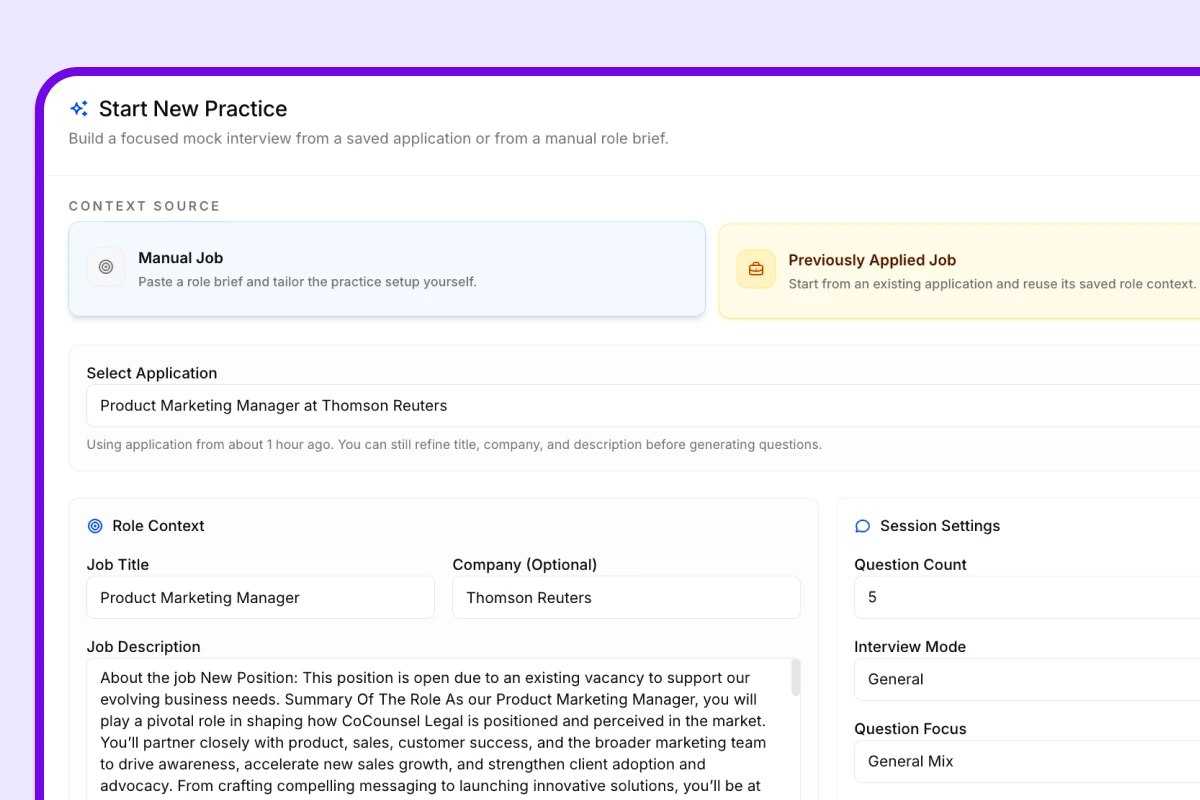The image size is (1200, 800).
Task: Click the Start New Practice heading
Action: (x=193, y=109)
